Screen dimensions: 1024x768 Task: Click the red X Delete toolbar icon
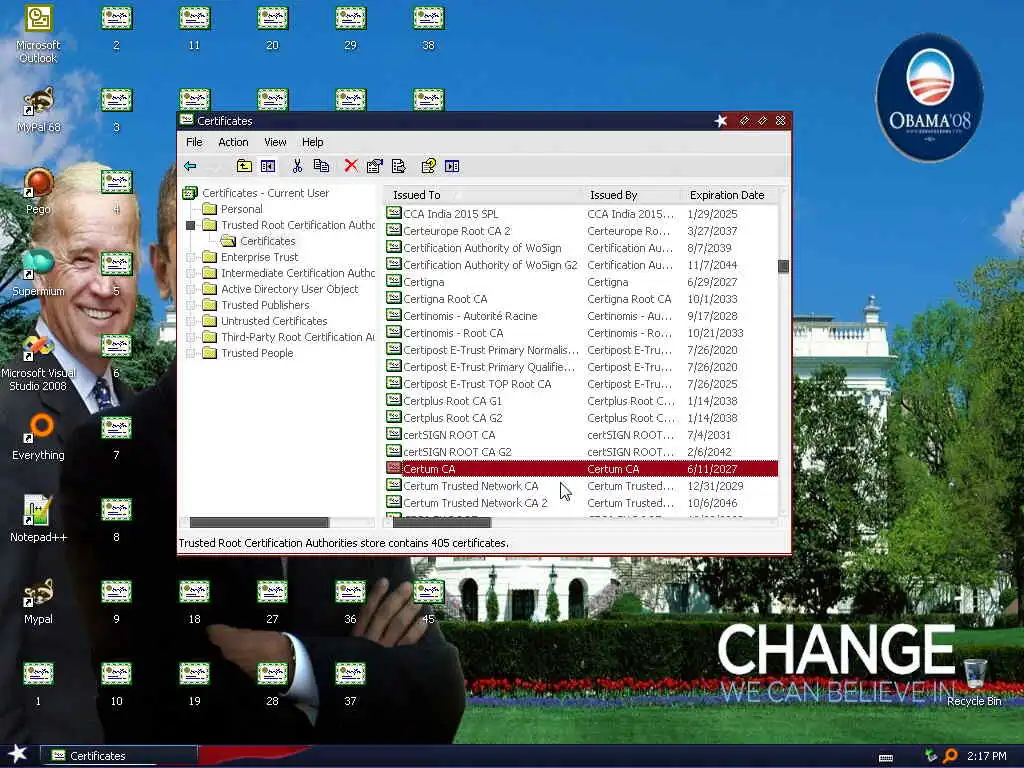tap(351, 166)
